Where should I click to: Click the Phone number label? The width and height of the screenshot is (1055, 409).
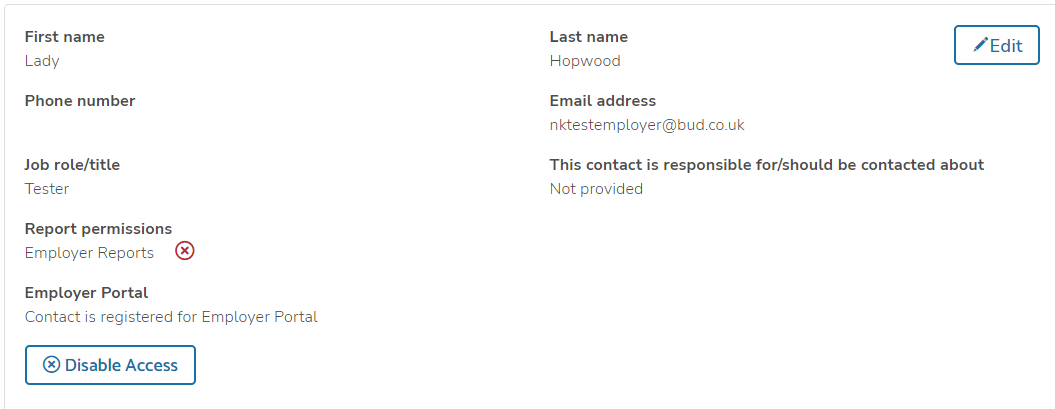80,101
